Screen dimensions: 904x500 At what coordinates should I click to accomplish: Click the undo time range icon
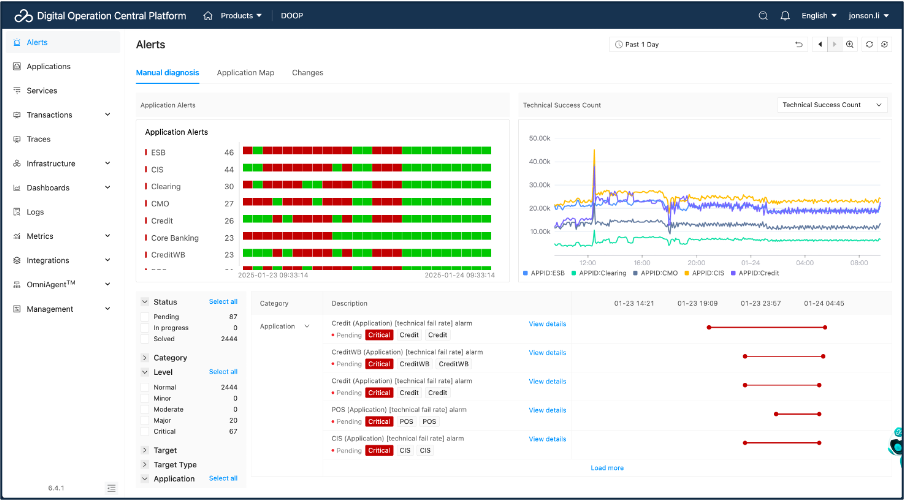tap(798, 45)
